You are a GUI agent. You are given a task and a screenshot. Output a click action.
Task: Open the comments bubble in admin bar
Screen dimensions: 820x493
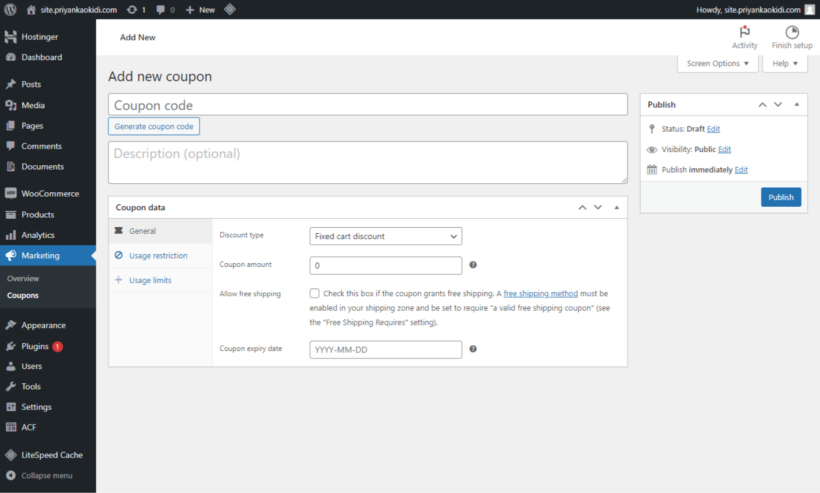(165, 9)
